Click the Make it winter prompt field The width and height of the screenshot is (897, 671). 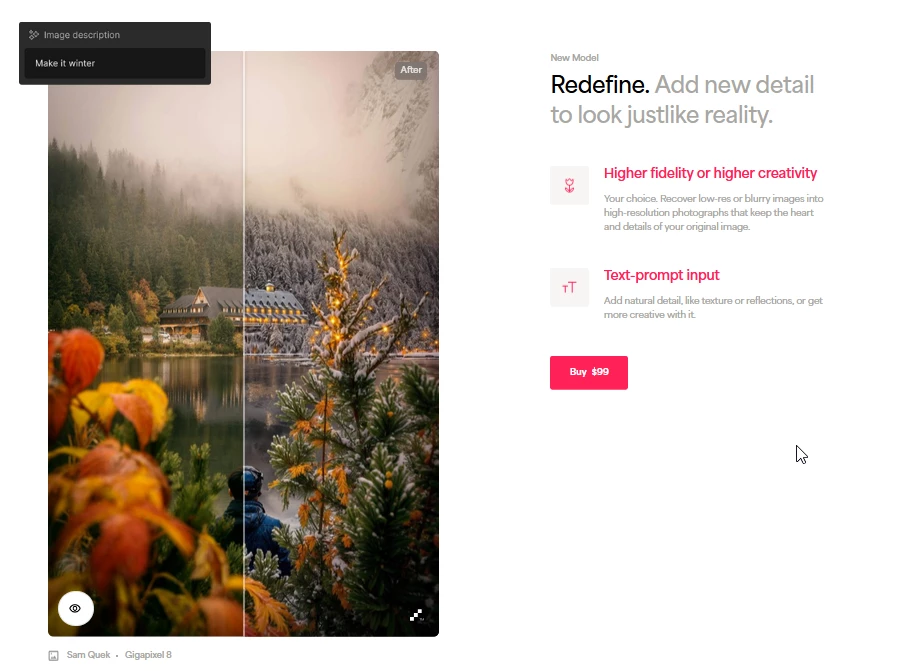coord(115,63)
